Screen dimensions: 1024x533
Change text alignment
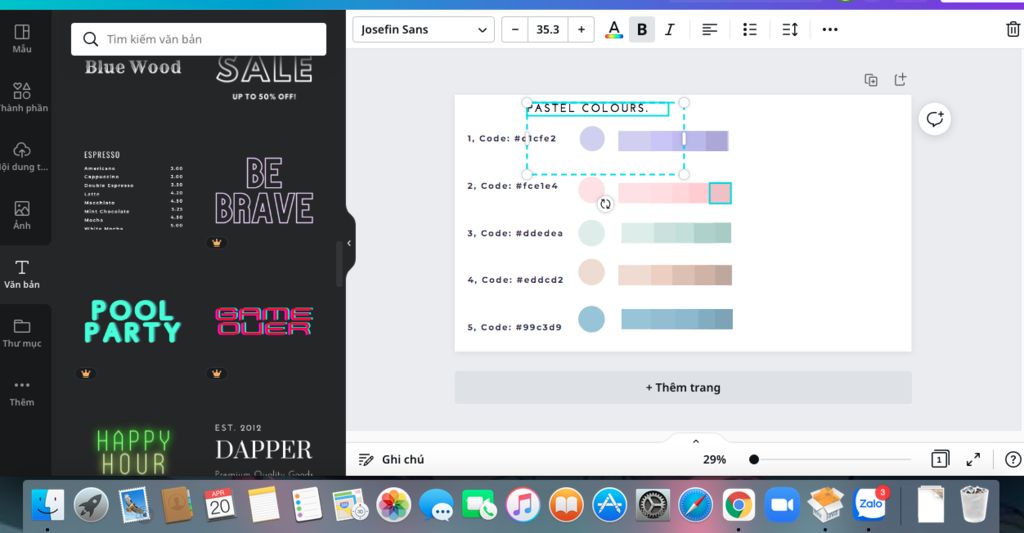[709, 29]
